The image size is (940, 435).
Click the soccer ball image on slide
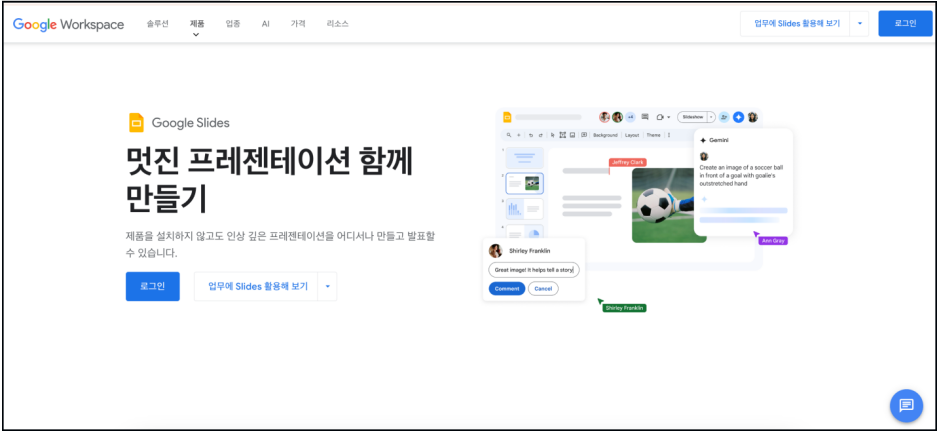[669, 205]
